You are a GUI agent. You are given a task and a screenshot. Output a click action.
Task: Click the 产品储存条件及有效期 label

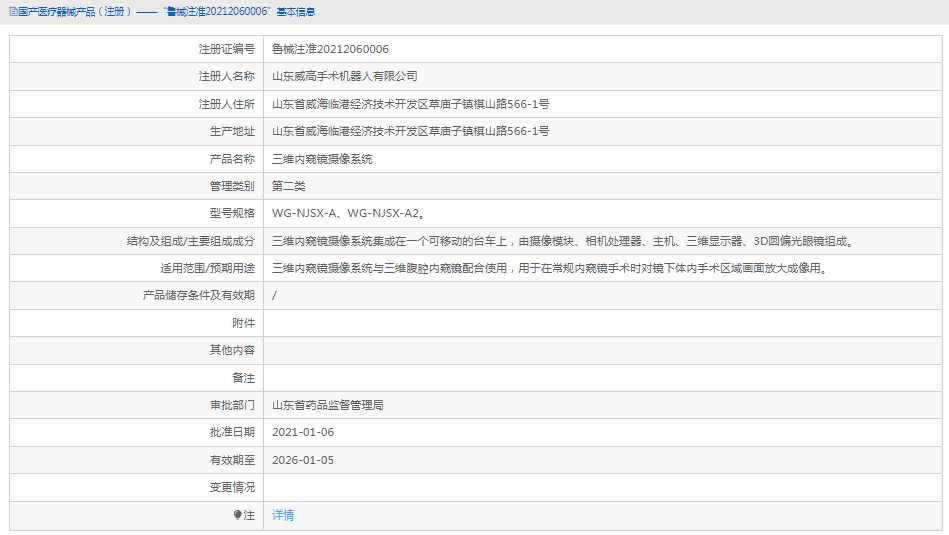pos(199,295)
